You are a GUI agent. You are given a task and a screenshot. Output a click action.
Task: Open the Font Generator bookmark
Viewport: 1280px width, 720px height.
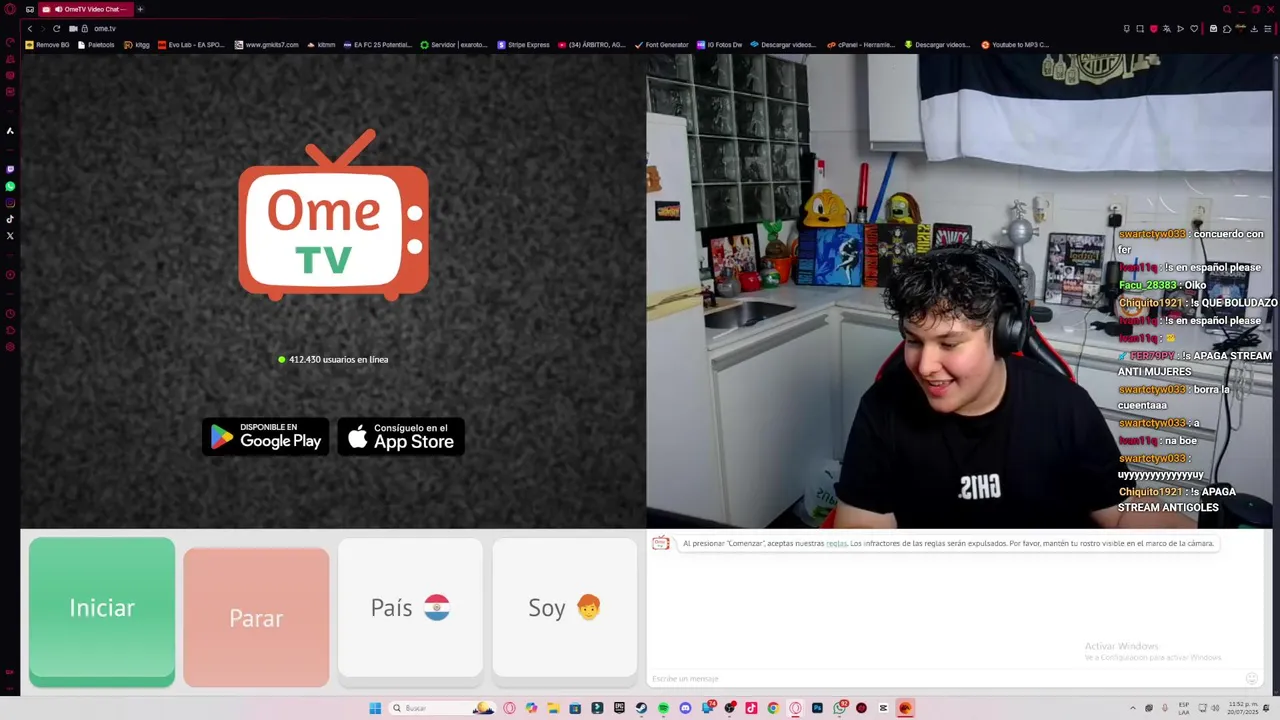pyautogui.click(x=662, y=45)
